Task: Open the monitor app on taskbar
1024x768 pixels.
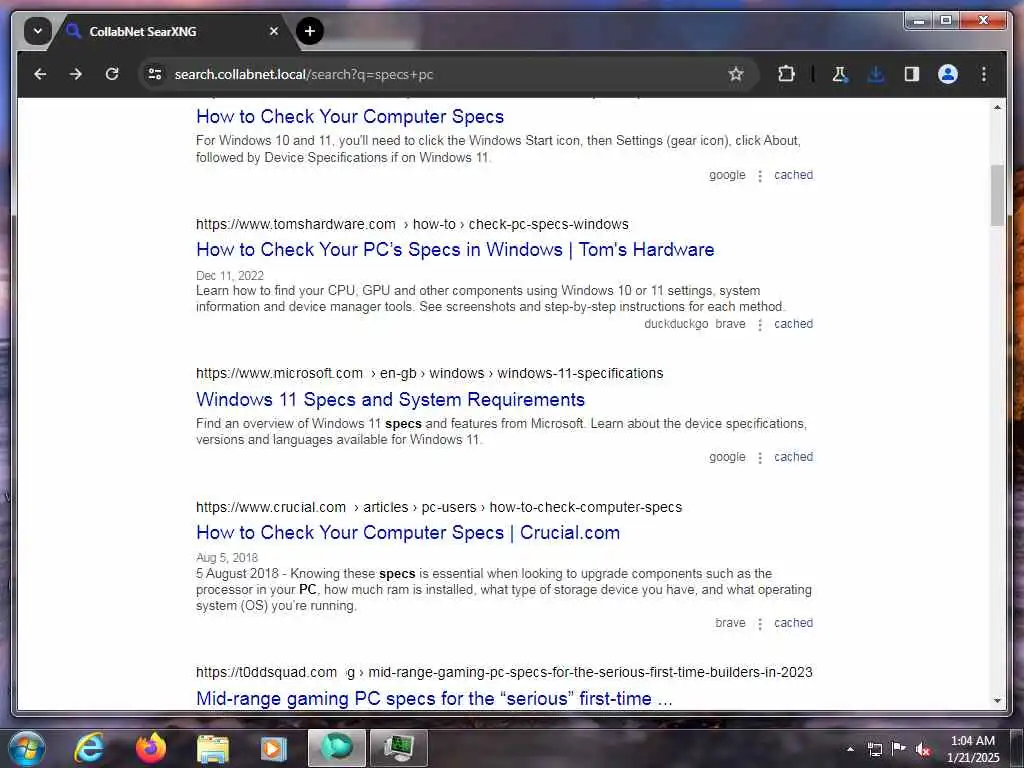Action: coord(398,748)
